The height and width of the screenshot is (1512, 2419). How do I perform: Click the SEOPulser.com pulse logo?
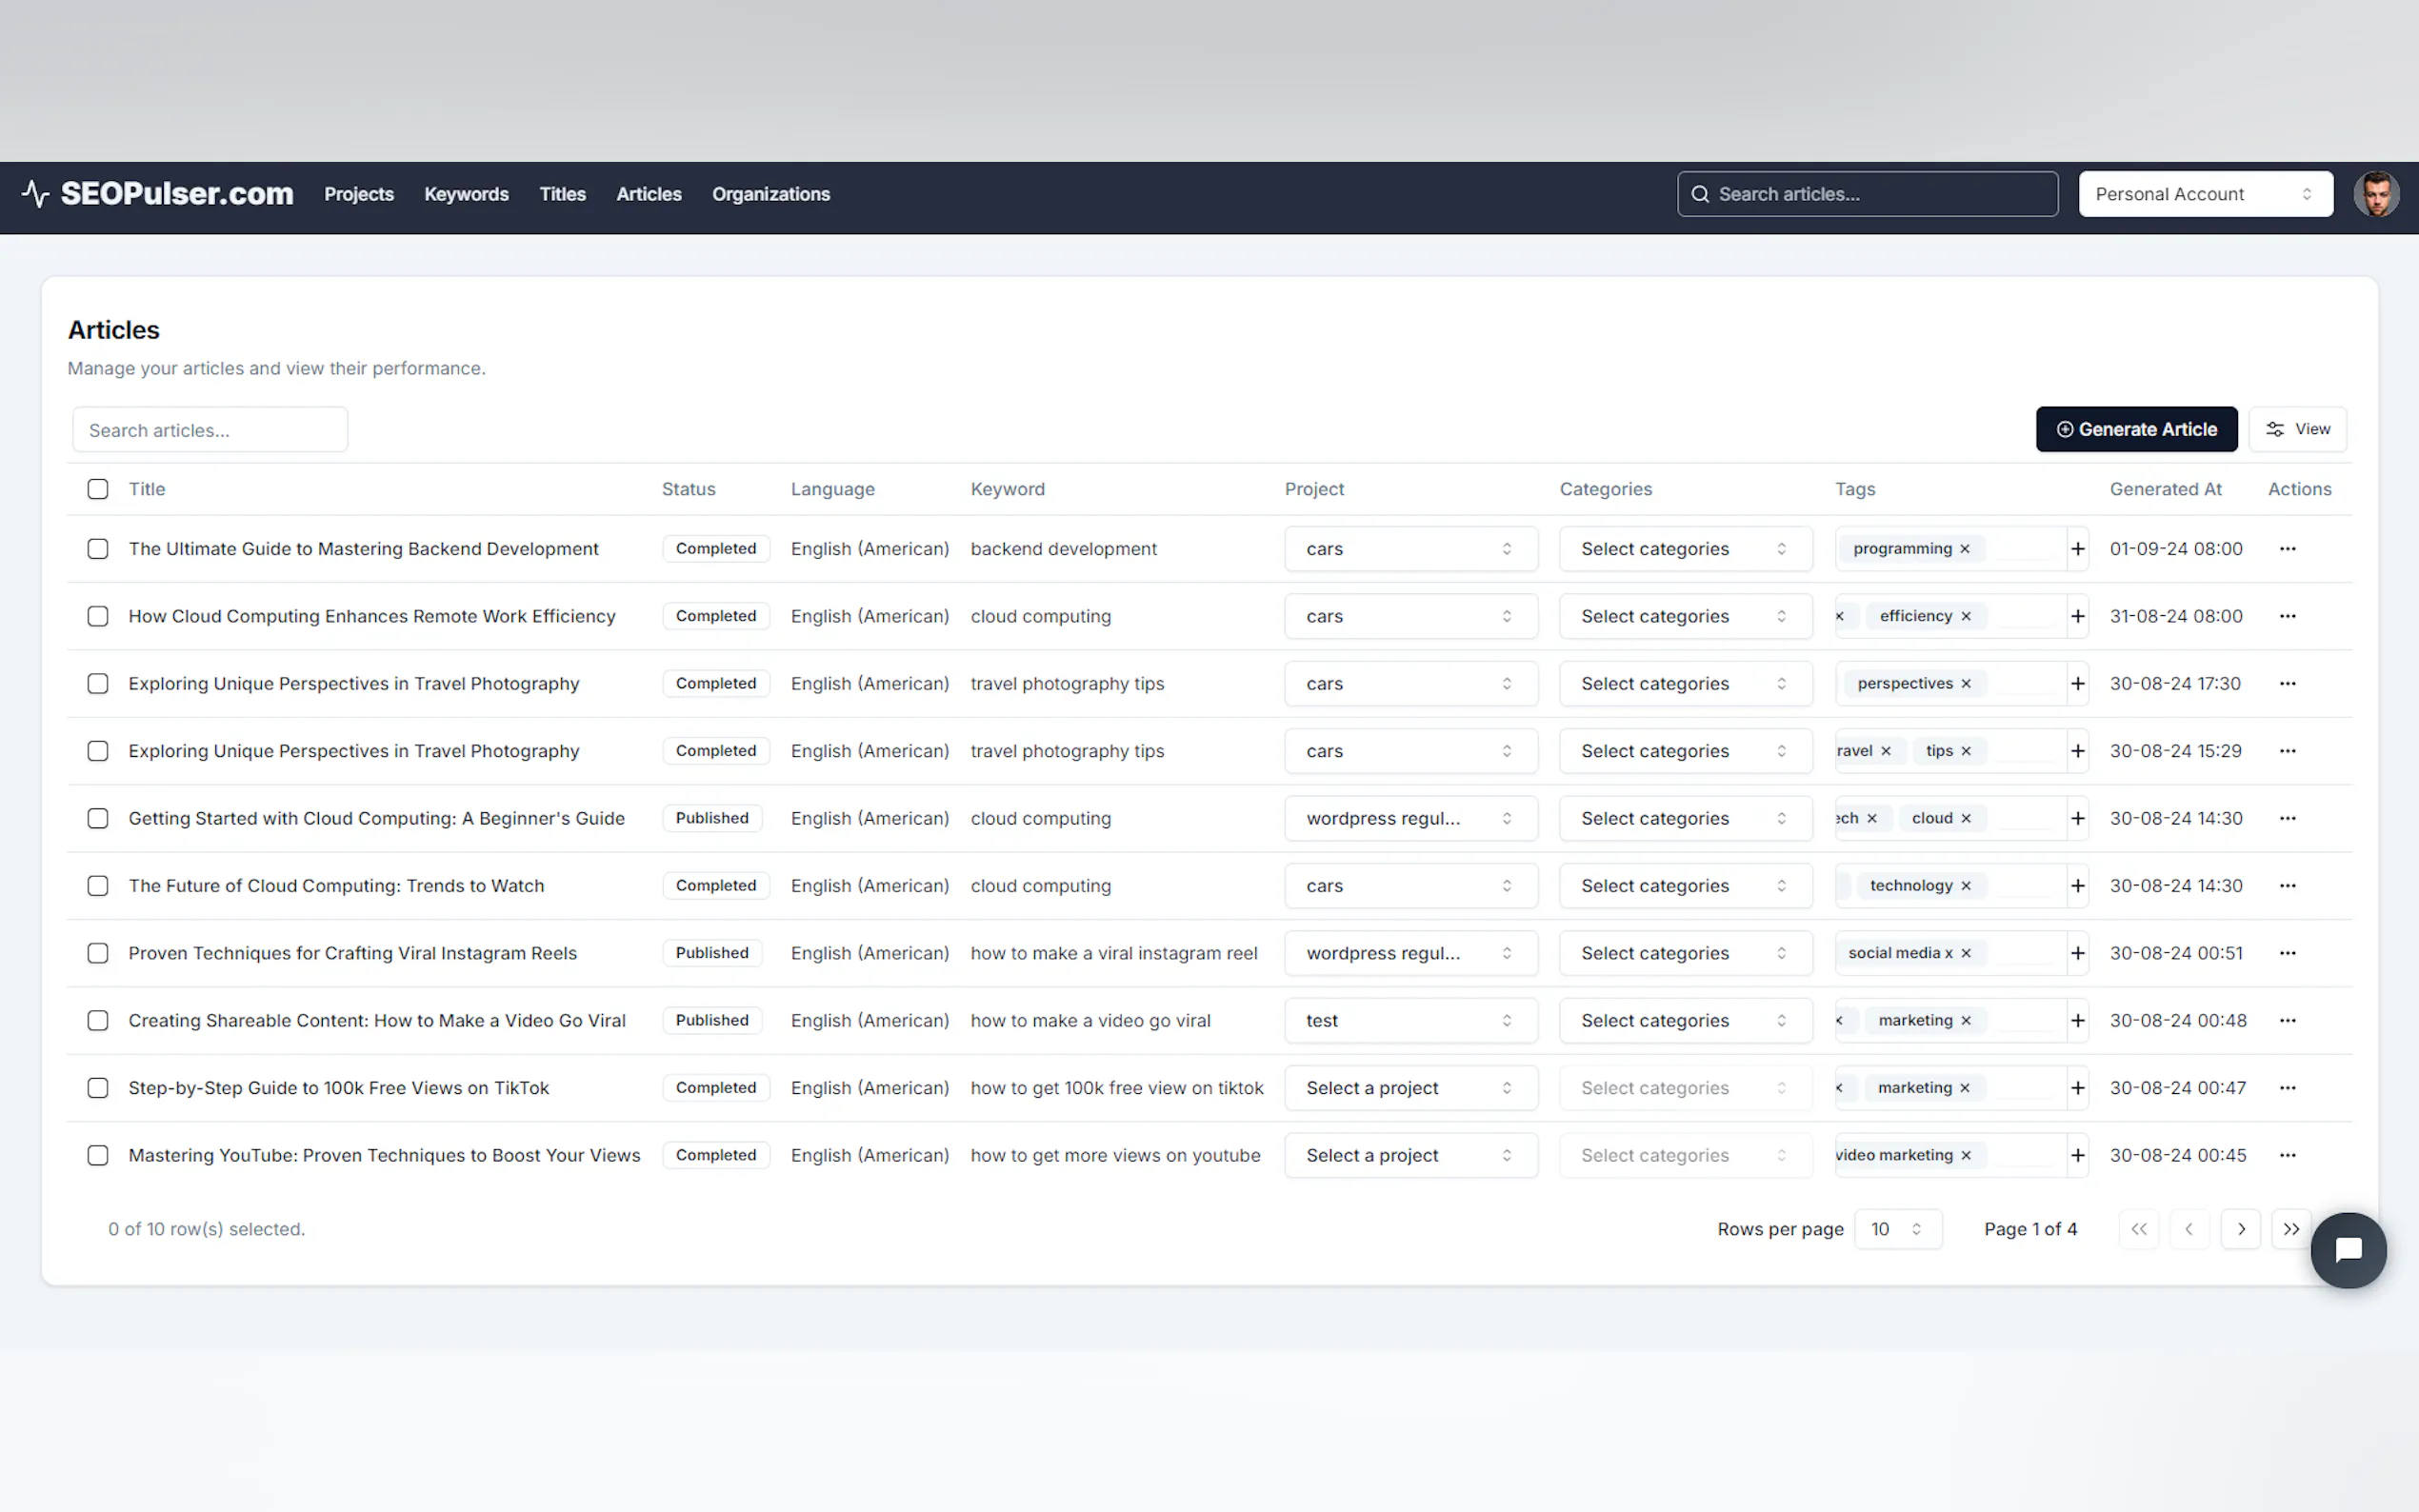pos(36,194)
